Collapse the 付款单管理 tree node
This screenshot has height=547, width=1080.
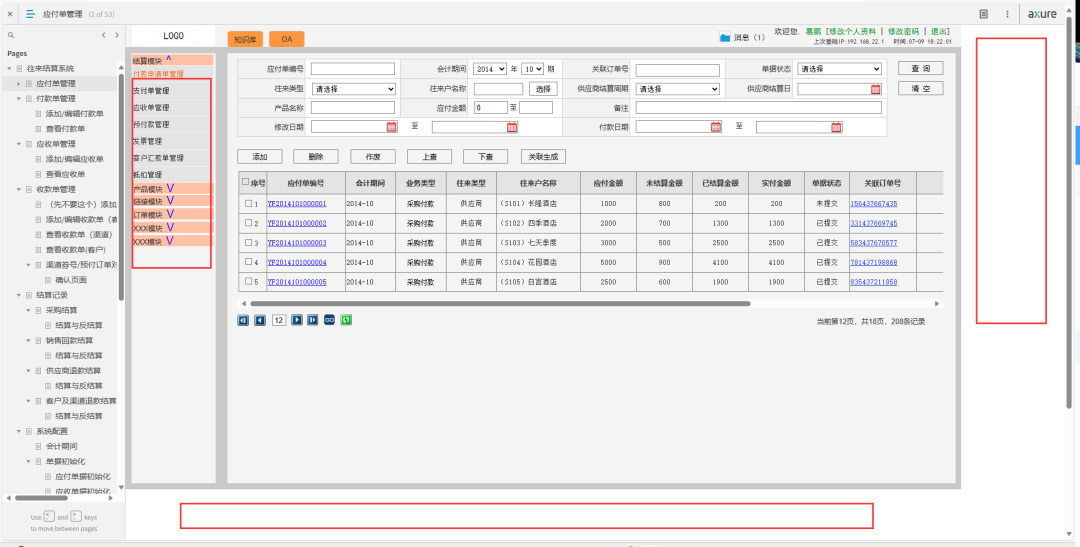pyautogui.click(x=19, y=99)
